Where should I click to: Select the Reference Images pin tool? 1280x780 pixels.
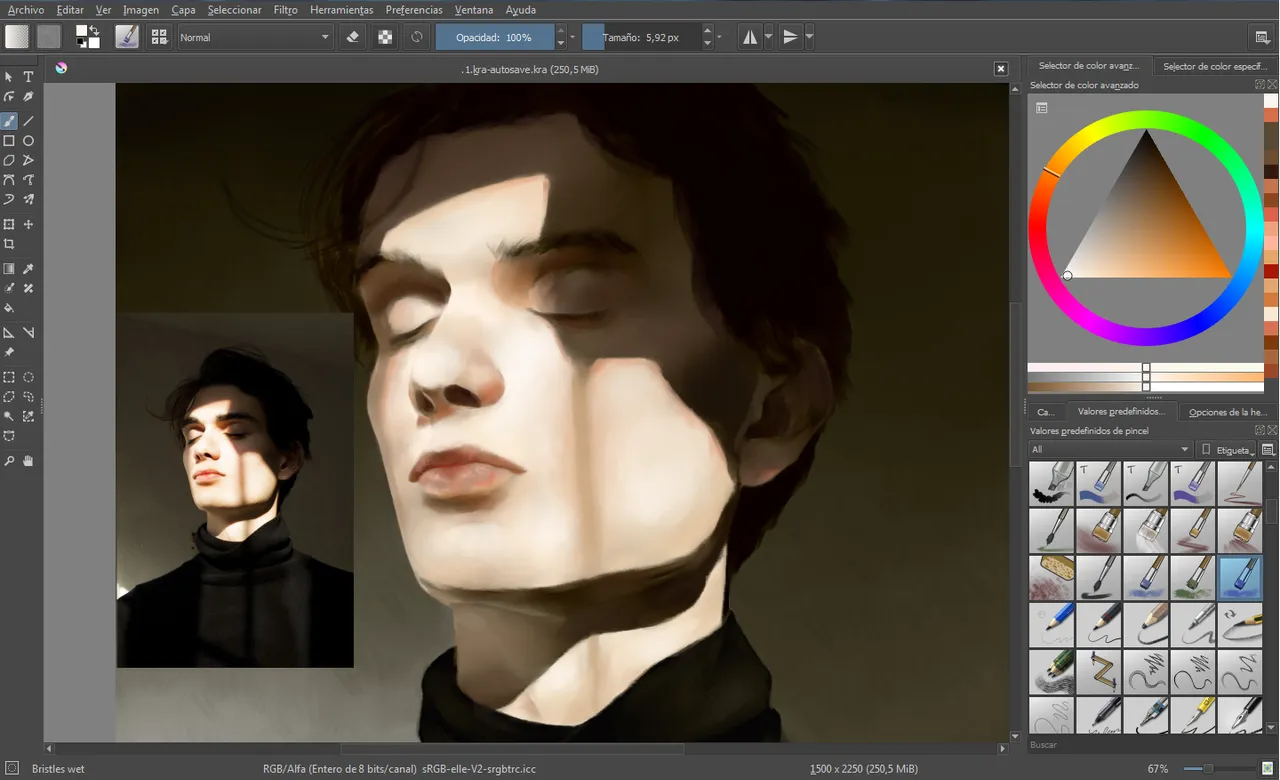[9, 353]
